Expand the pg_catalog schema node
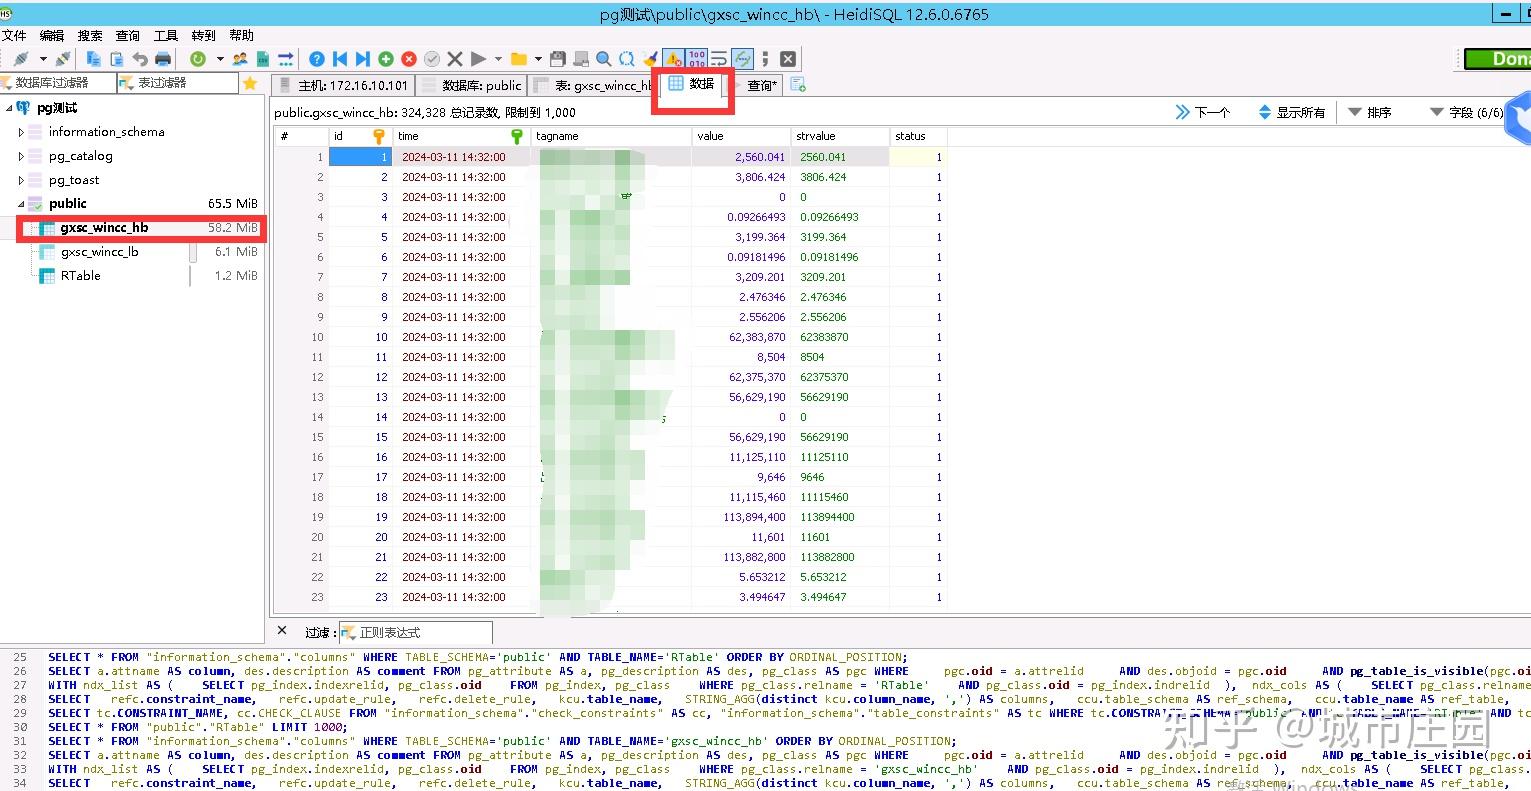Viewport: 1531px width, 791px height. tap(22, 155)
